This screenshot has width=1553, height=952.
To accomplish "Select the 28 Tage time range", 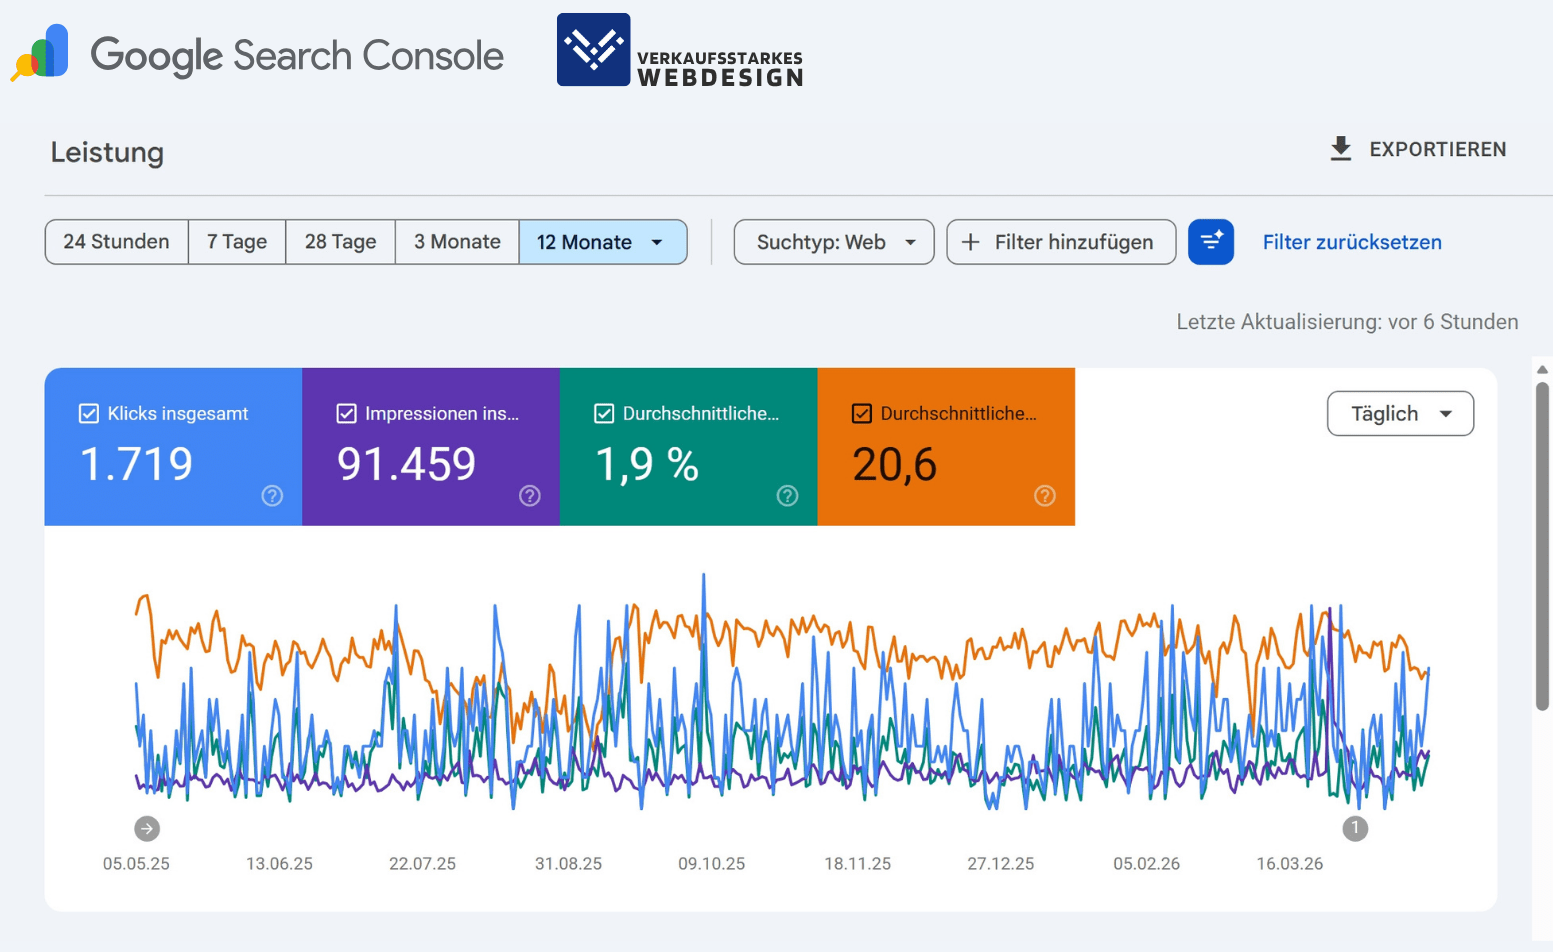I will [x=340, y=242].
